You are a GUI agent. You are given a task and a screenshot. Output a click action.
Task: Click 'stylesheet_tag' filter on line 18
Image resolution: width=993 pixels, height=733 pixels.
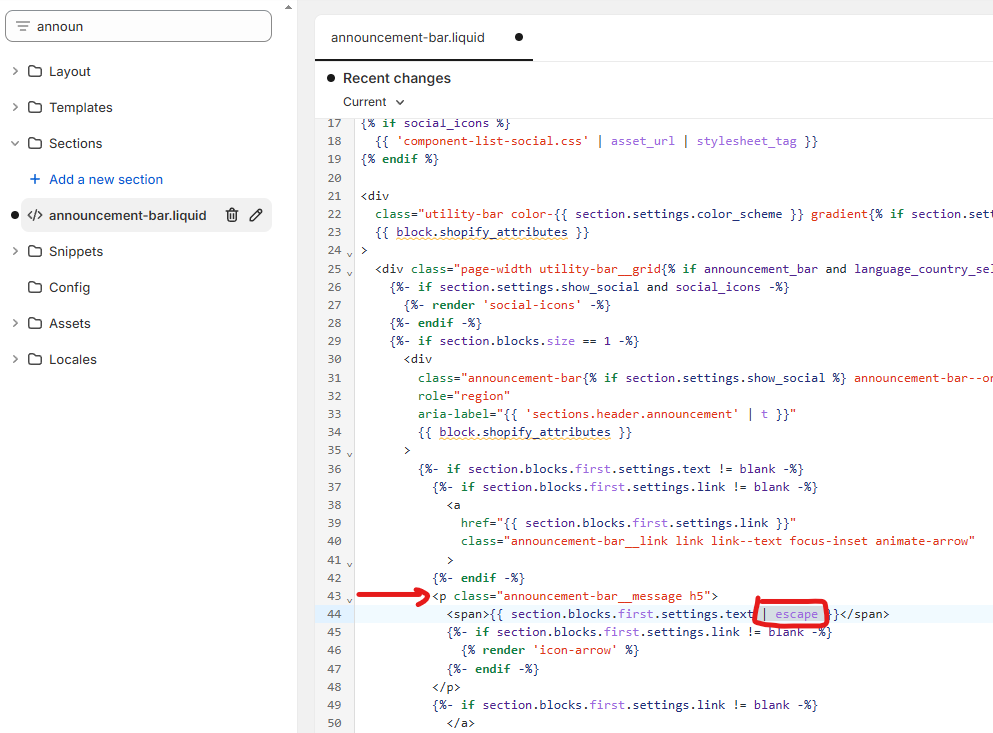click(x=746, y=141)
